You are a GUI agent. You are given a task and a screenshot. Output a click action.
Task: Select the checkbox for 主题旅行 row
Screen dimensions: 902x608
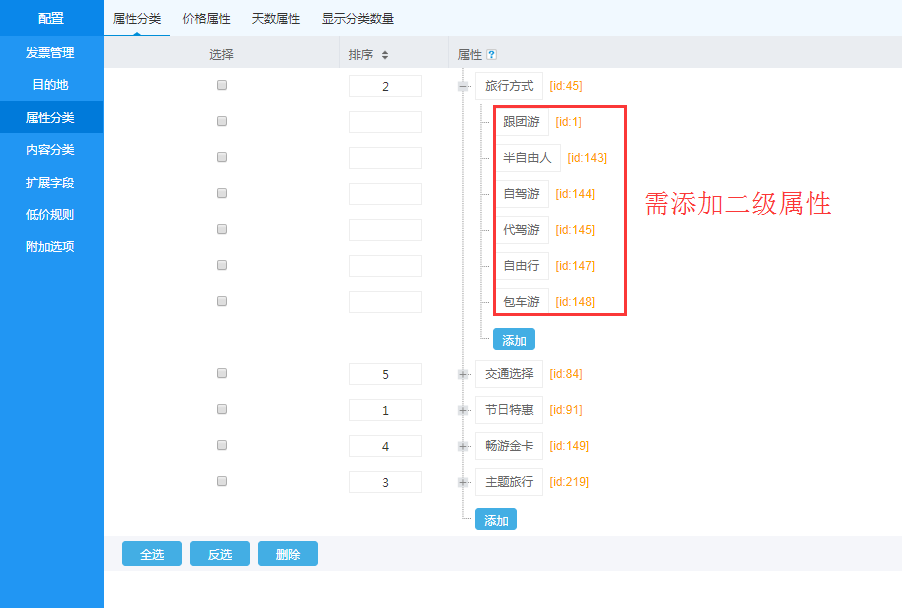tap(222, 481)
